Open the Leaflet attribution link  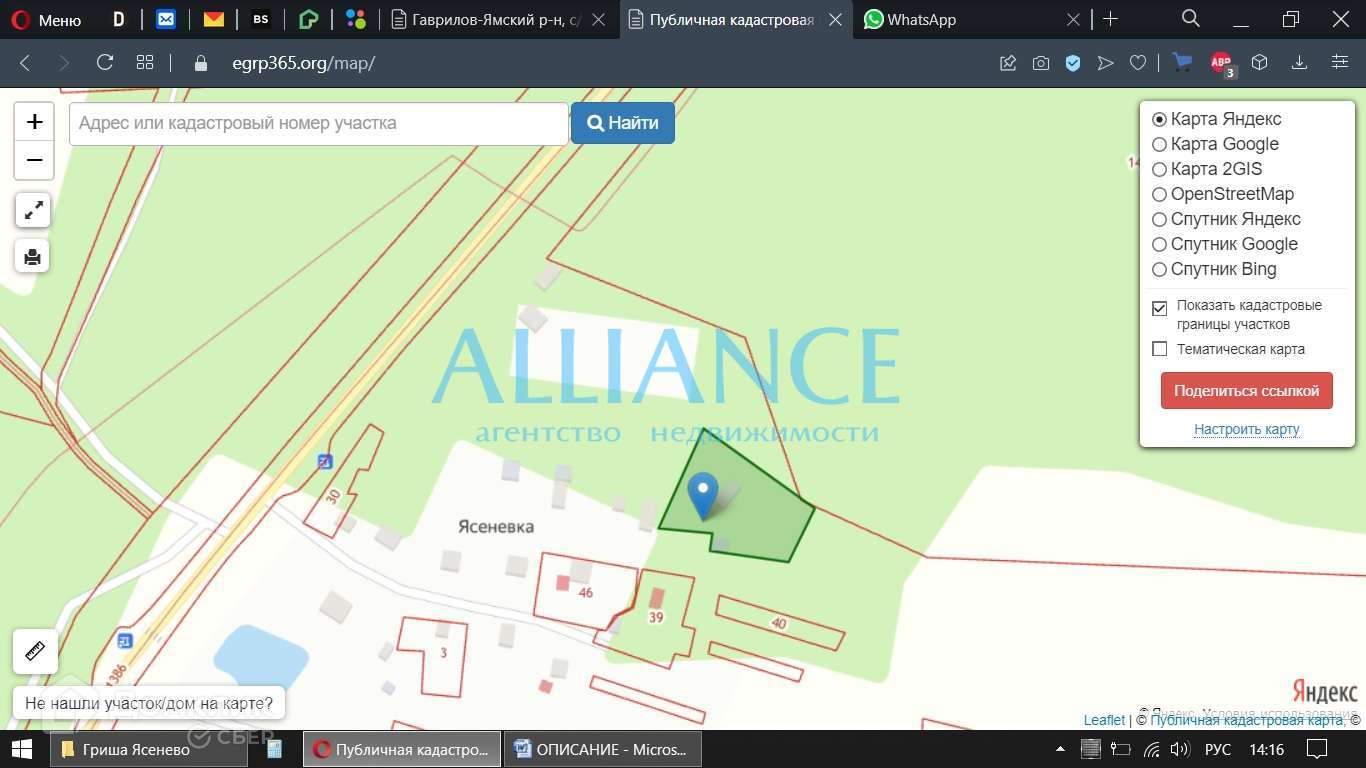(1104, 720)
